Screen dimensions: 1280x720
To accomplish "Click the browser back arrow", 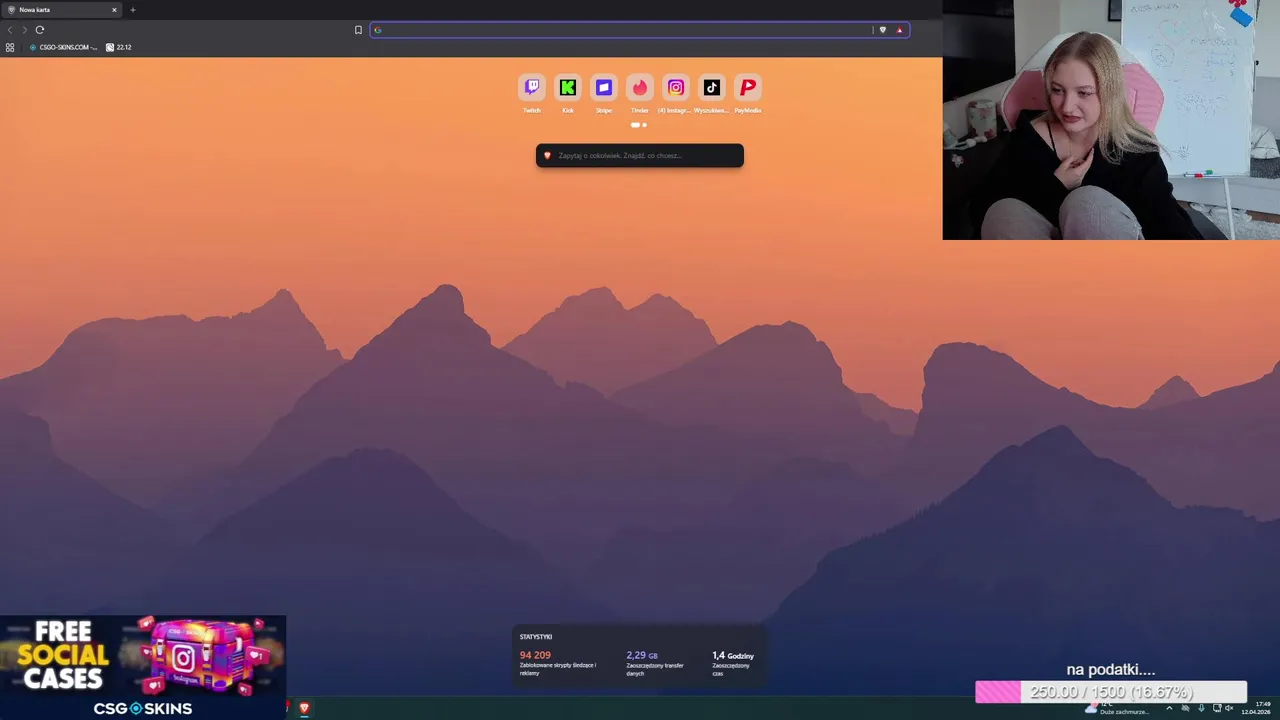I will 10,30.
